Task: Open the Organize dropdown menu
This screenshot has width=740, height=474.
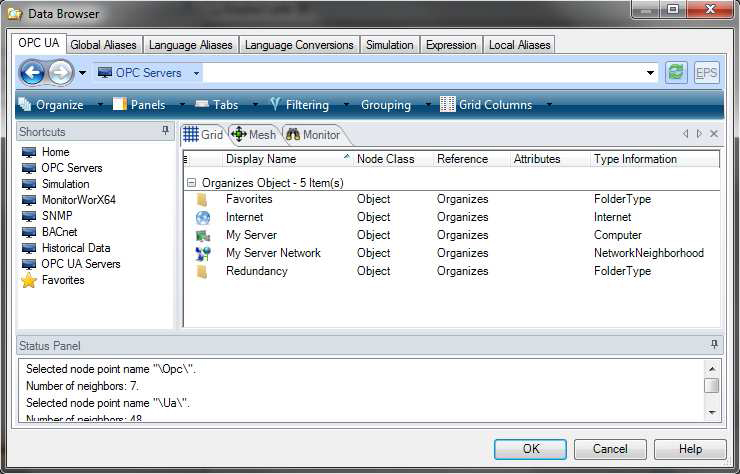Action: pyautogui.click(x=59, y=105)
